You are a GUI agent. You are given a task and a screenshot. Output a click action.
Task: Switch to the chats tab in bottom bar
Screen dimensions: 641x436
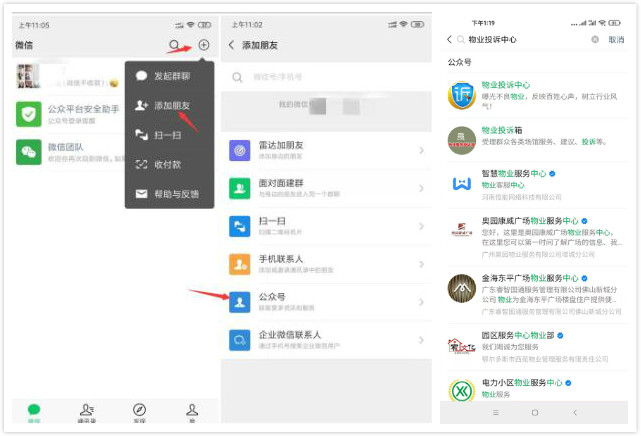[x=34, y=412]
